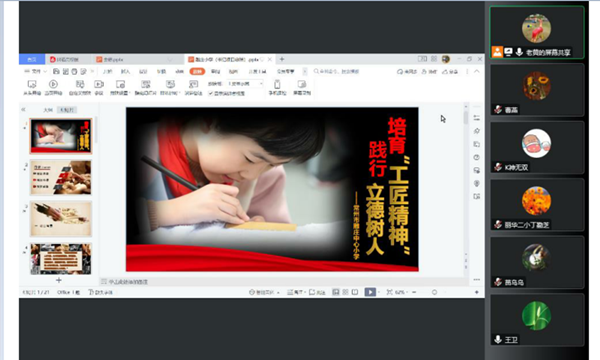
Task: Toggle the show presenter view checkbox
Action: pyautogui.click(x=210, y=93)
